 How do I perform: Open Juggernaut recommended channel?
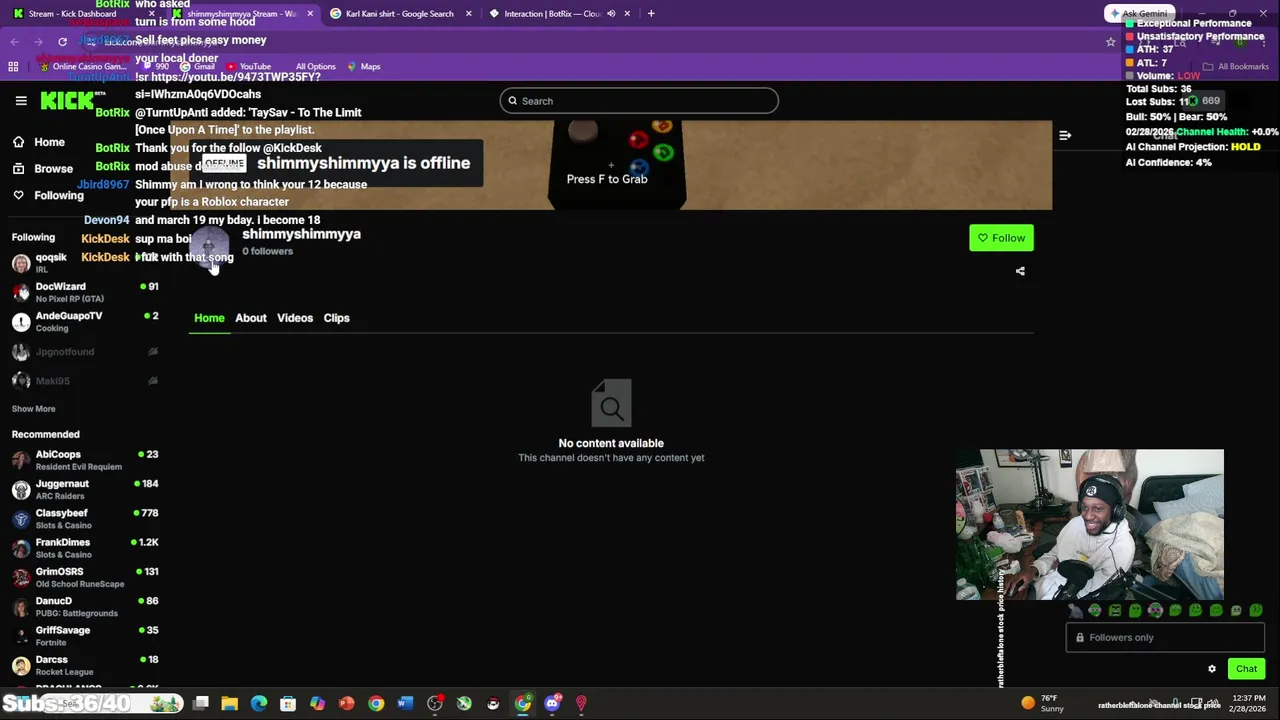(x=85, y=489)
